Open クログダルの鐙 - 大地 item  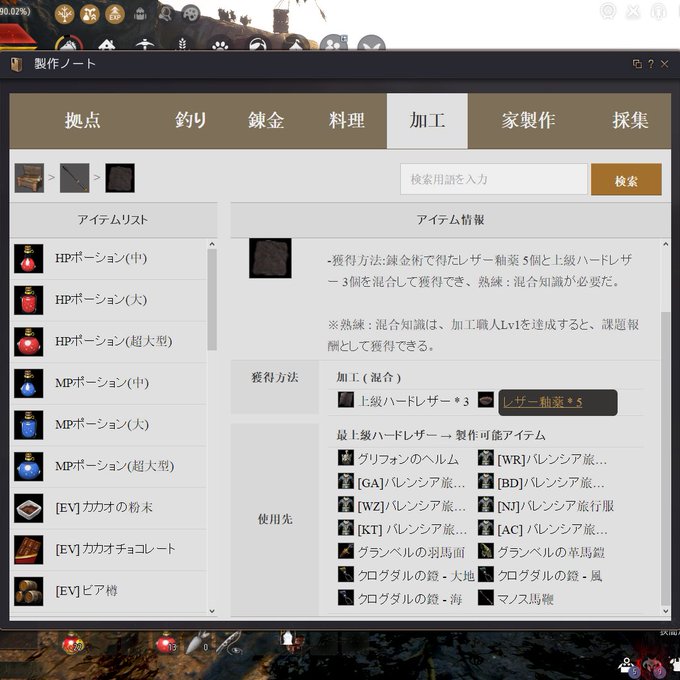(415, 576)
